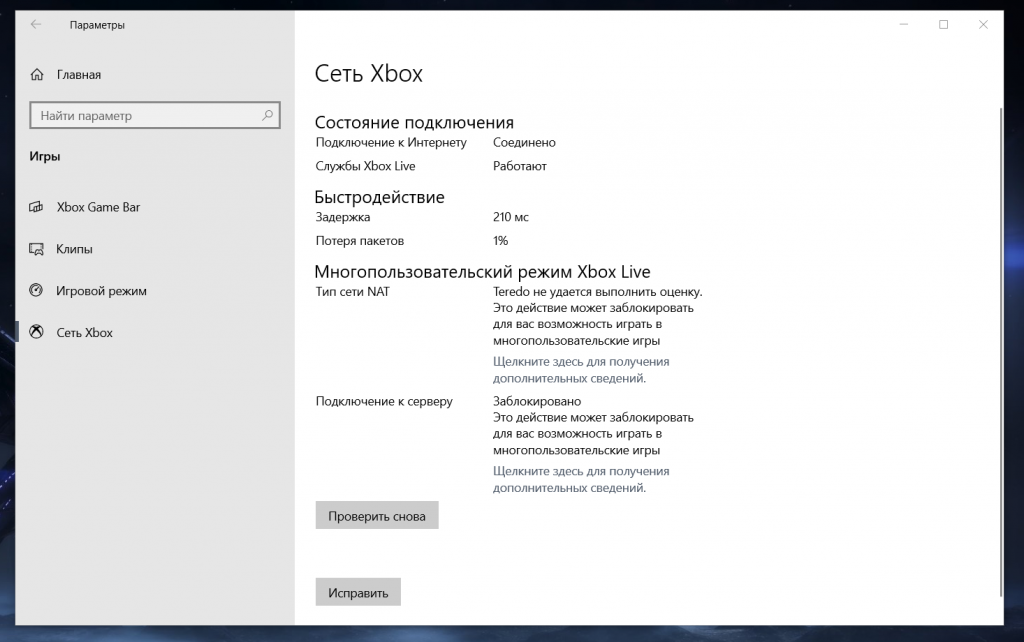Click the Исправить button
This screenshot has width=1024, height=642.
click(x=358, y=592)
